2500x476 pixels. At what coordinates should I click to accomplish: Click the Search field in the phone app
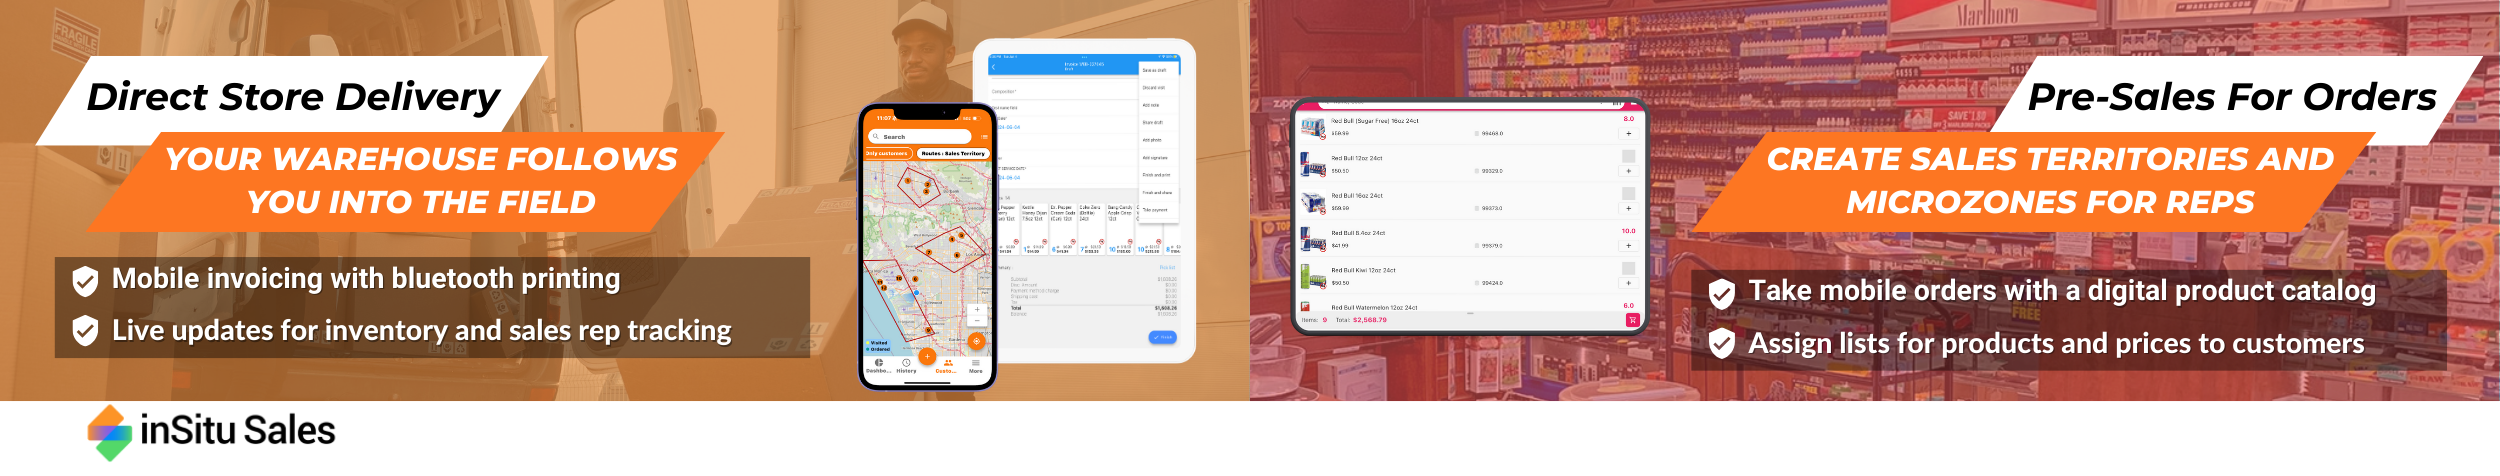point(920,137)
